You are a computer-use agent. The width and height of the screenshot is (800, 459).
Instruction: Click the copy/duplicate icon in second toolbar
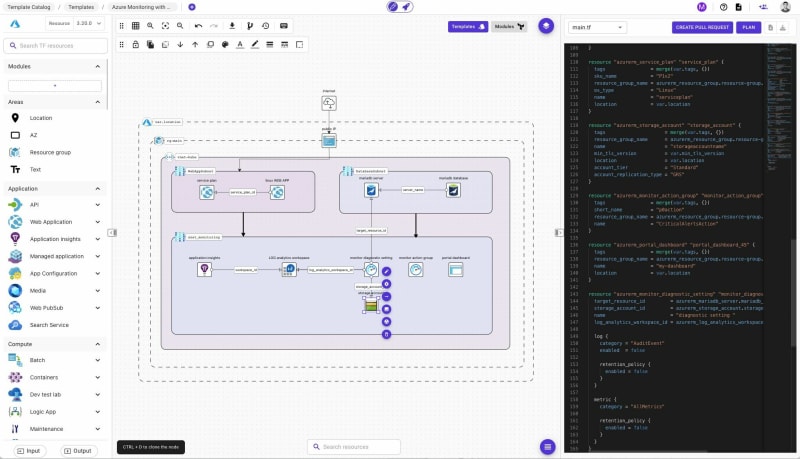coord(151,44)
